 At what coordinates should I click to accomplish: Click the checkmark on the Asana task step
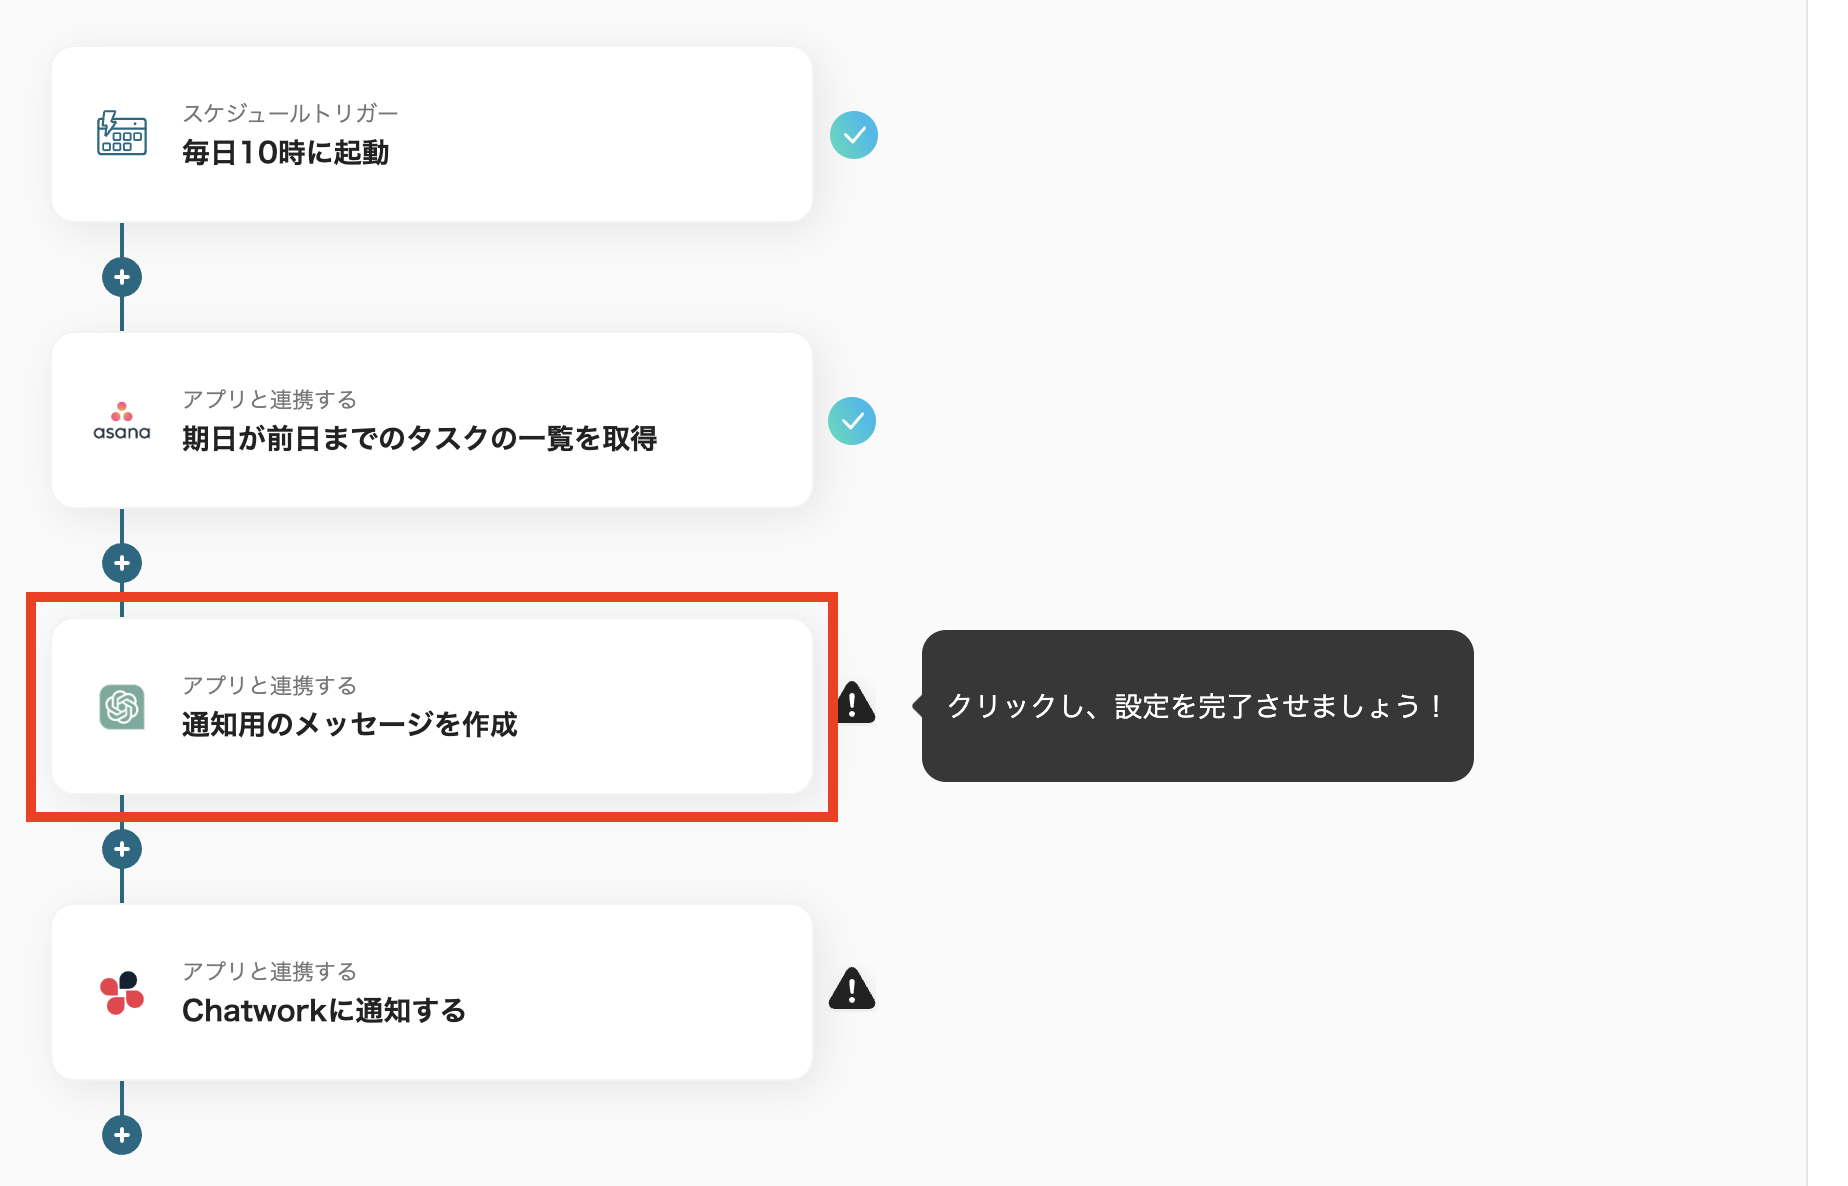point(851,421)
